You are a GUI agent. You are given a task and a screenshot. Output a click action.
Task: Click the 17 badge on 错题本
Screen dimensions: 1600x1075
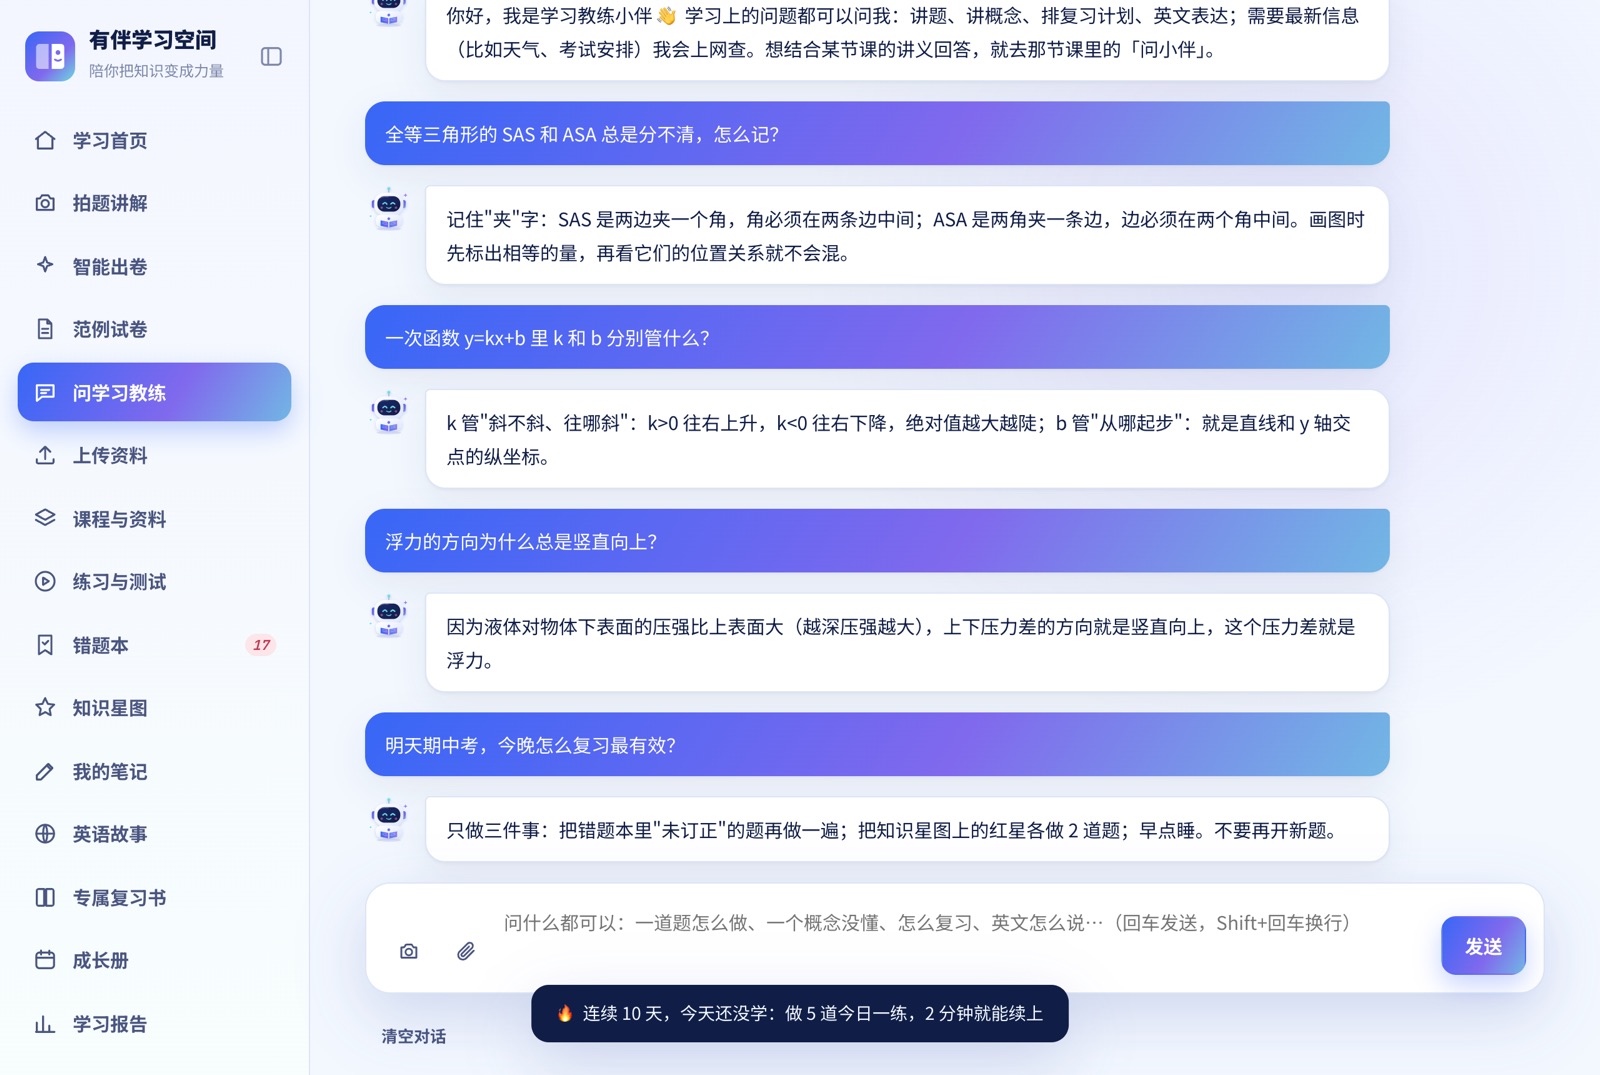tap(261, 645)
